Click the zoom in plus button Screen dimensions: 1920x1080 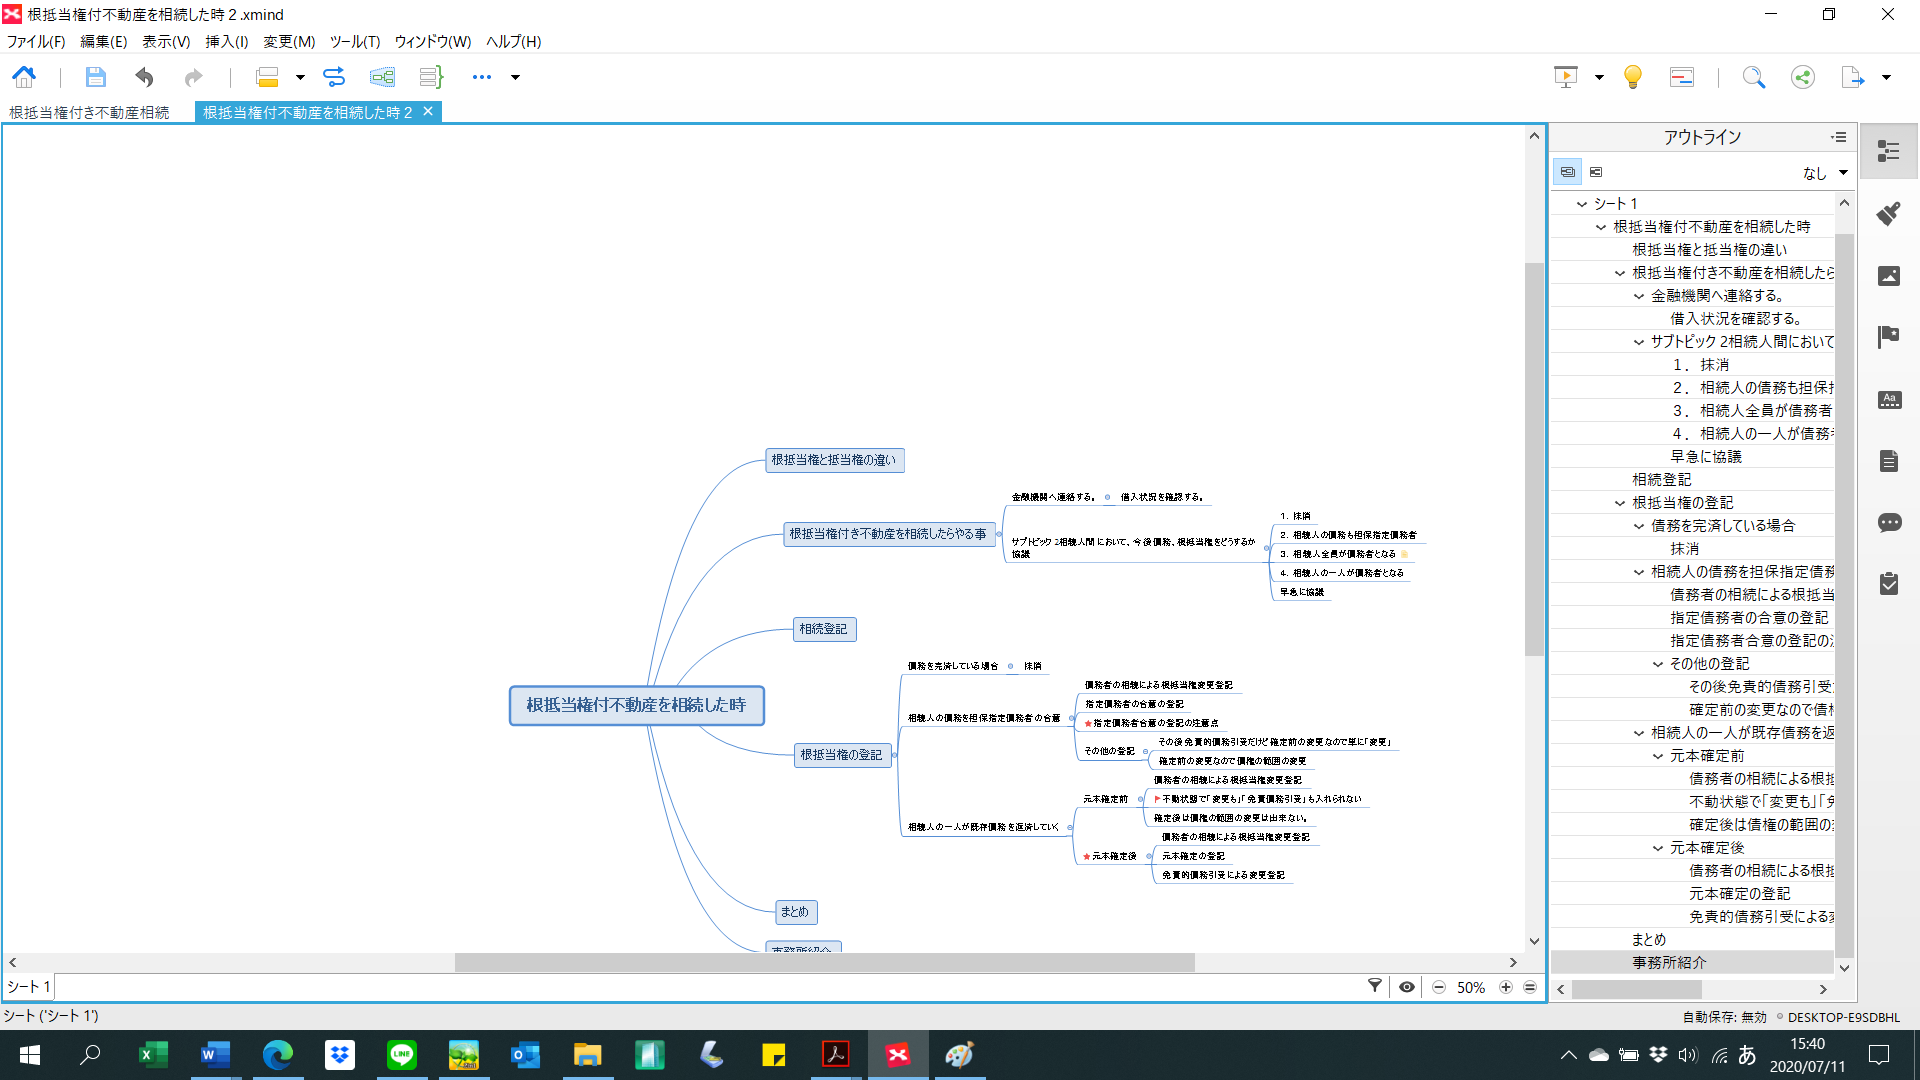pyautogui.click(x=1506, y=987)
